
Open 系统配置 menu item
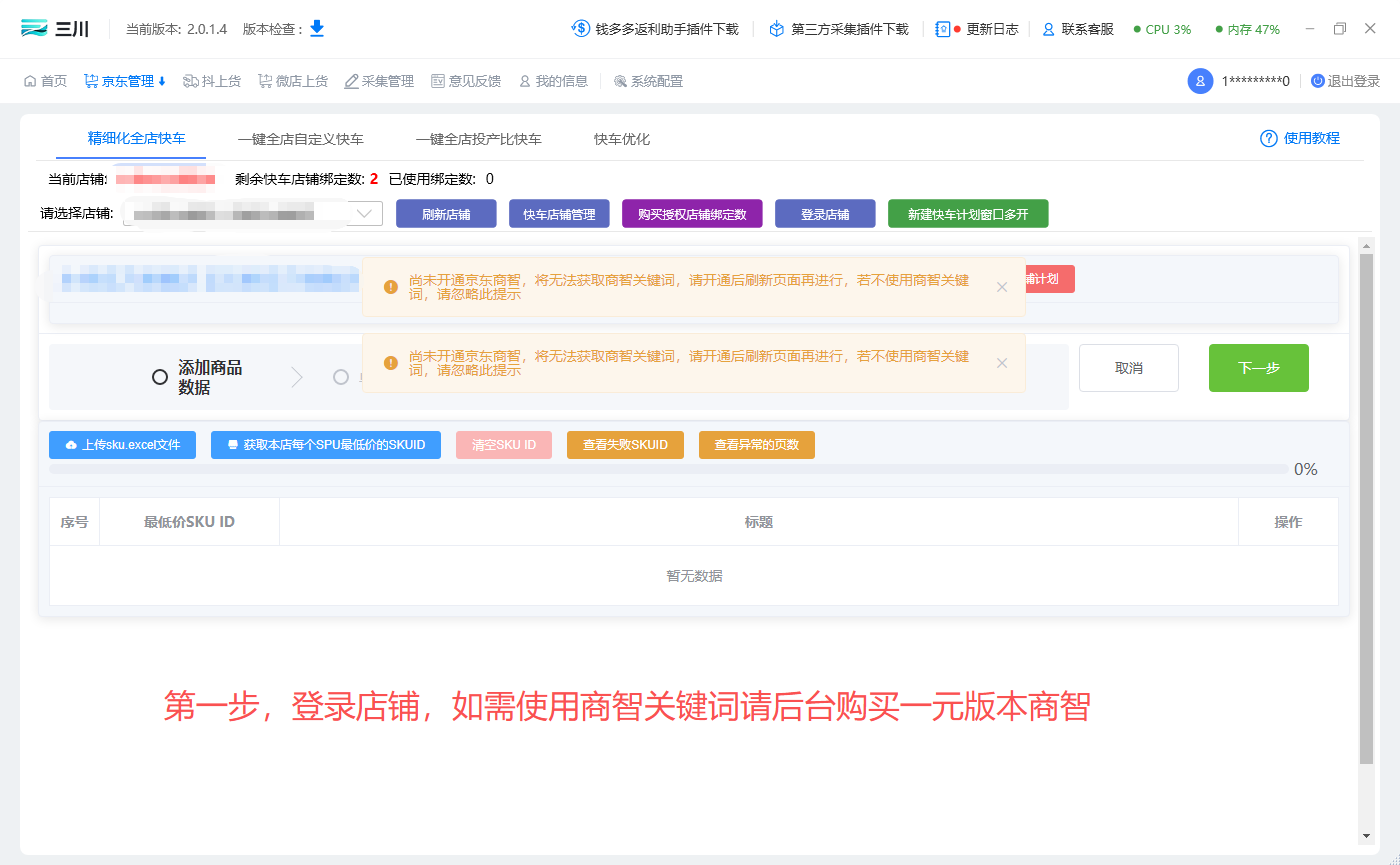(649, 81)
